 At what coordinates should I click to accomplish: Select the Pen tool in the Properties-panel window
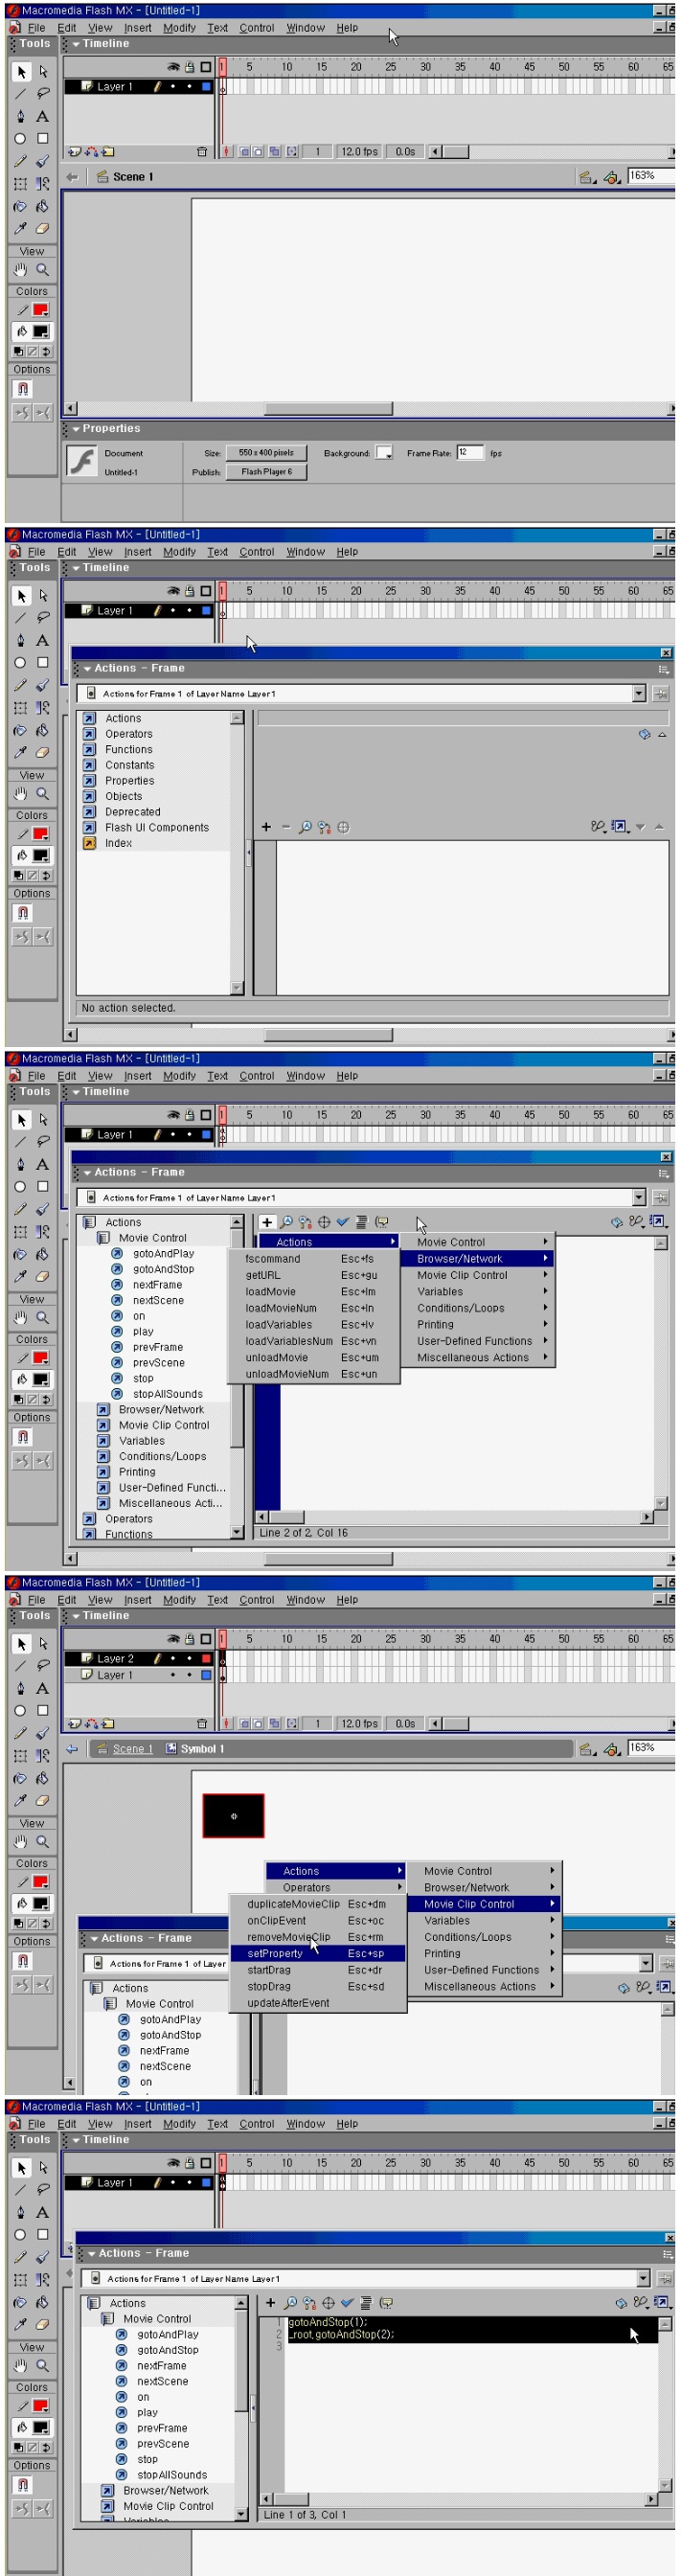21,116
